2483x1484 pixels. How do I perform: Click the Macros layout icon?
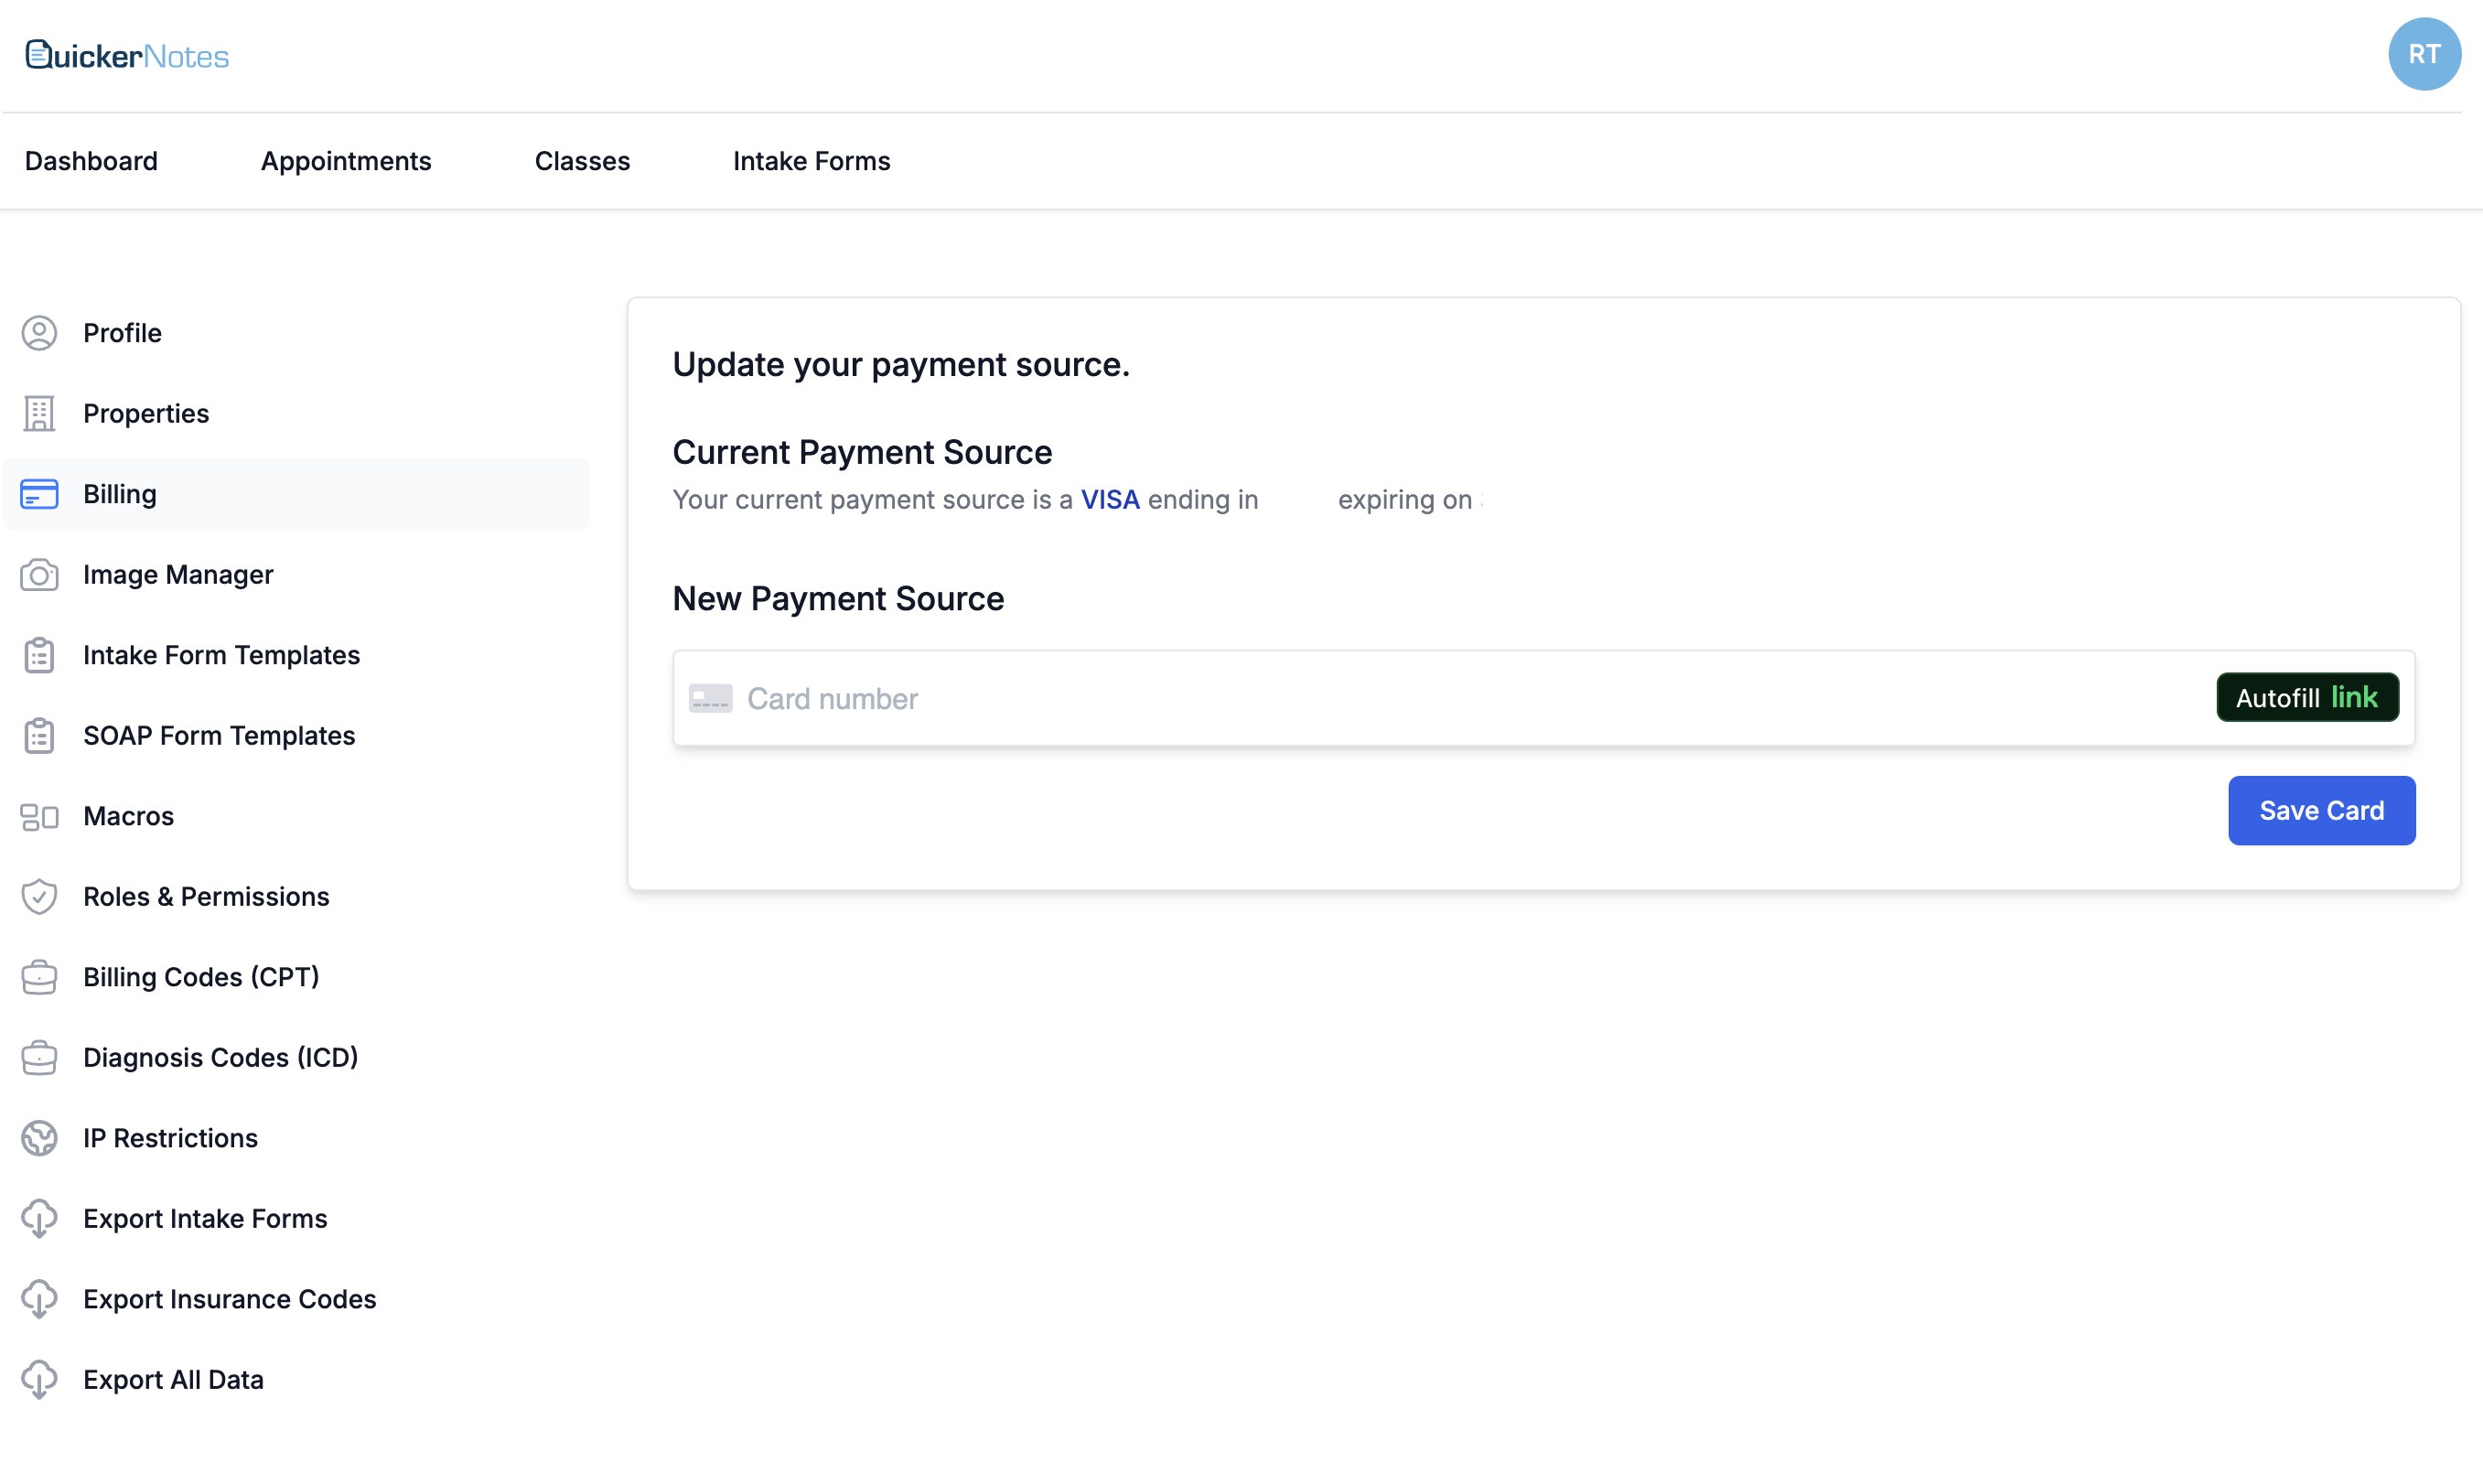pyautogui.click(x=39, y=816)
